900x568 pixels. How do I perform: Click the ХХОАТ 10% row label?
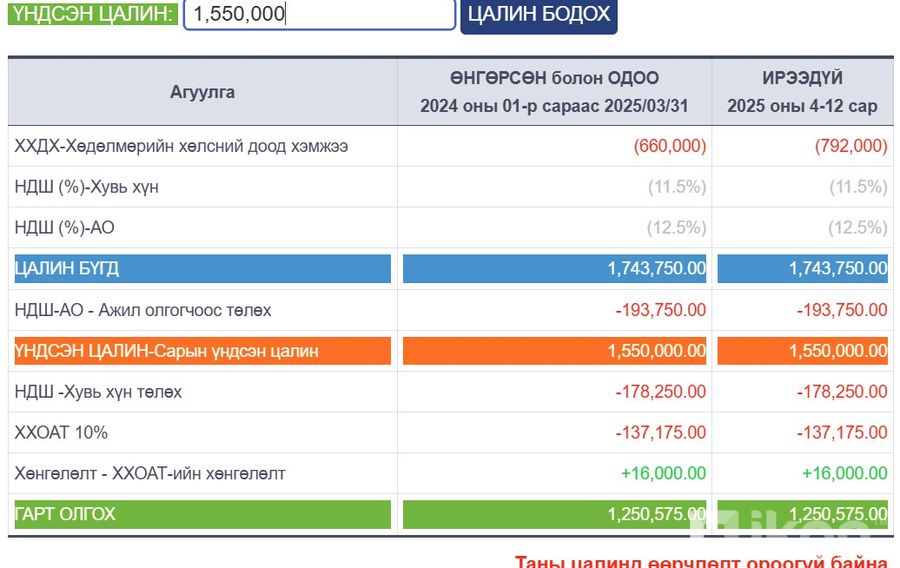(62, 433)
